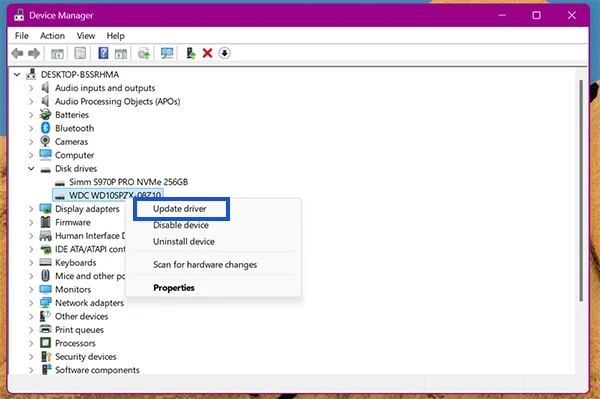Maximize the Device Manager window
The width and height of the screenshot is (600, 399).
pyautogui.click(x=536, y=15)
